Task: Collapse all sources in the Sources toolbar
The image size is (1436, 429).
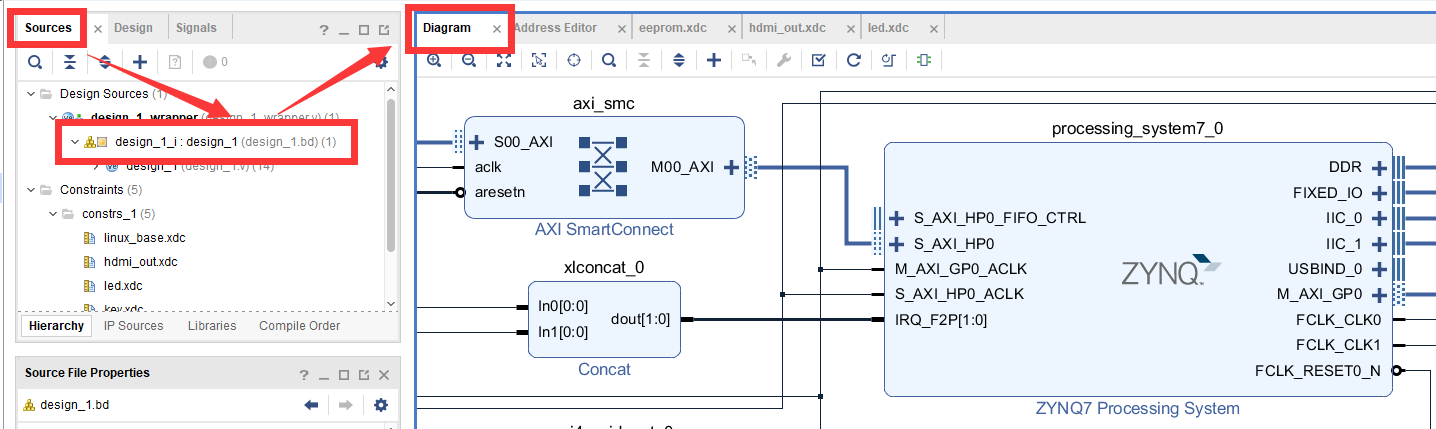Action: pyautogui.click(x=69, y=62)
